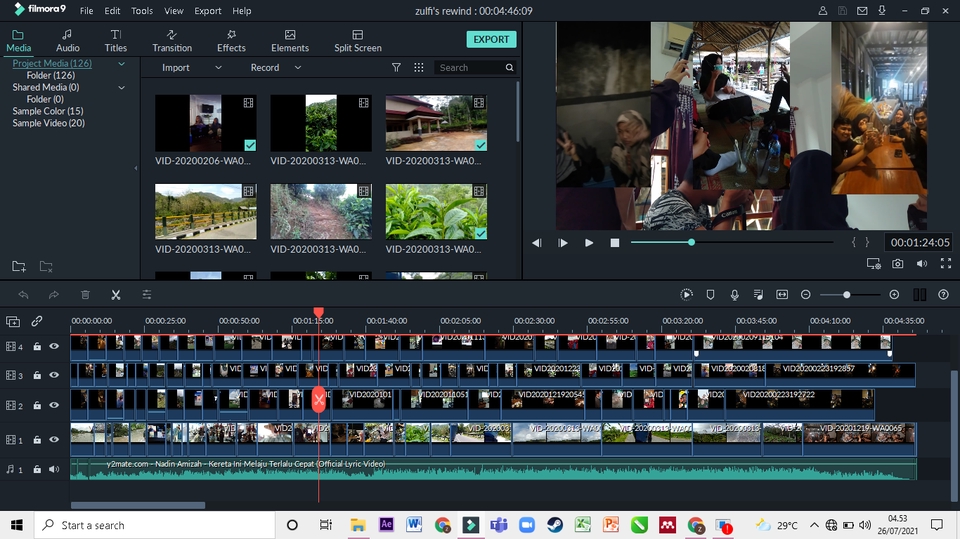Open preview quality display settings icon
Image resolution: width=960 pixels, height=539 pixels.
(874, 263)
